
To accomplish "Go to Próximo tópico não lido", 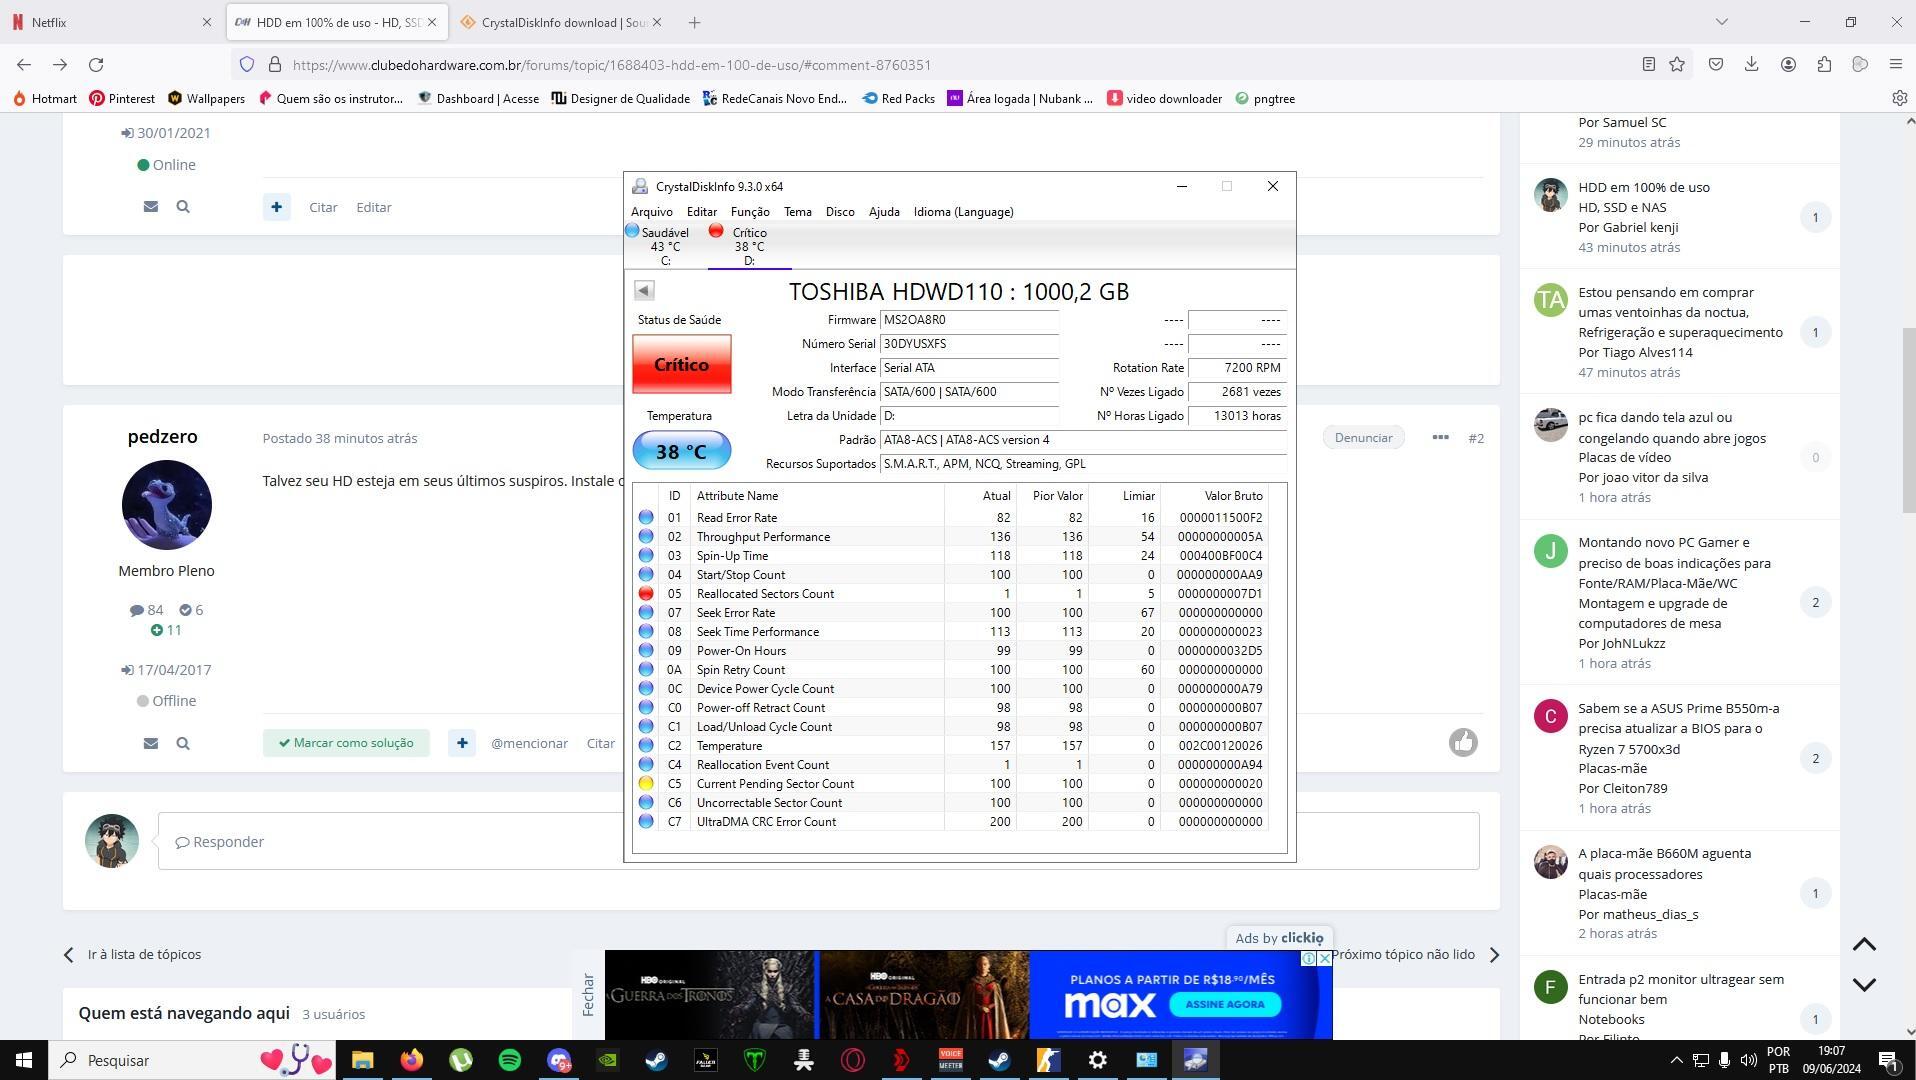I will (1415, 954).
